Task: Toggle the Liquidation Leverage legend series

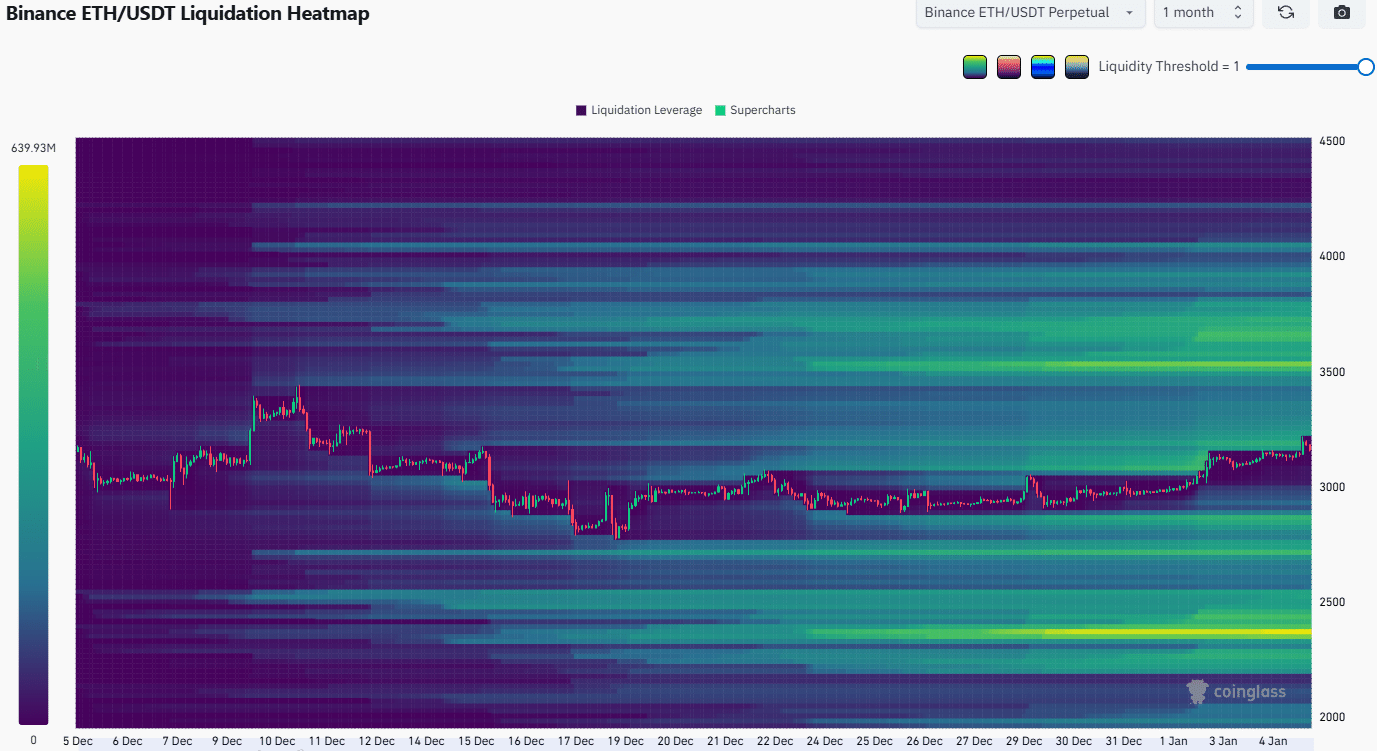Action: (646, 110)
